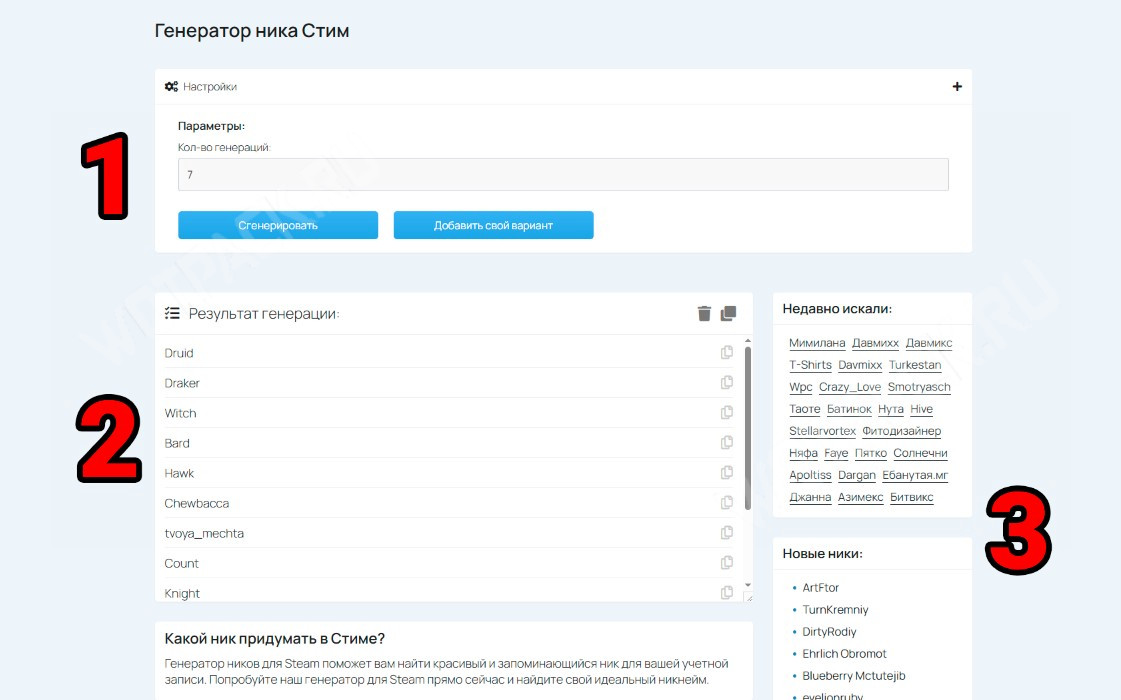Open the Wpc recent search link
The image size is (1121, 700).
(x=801, y=387)
